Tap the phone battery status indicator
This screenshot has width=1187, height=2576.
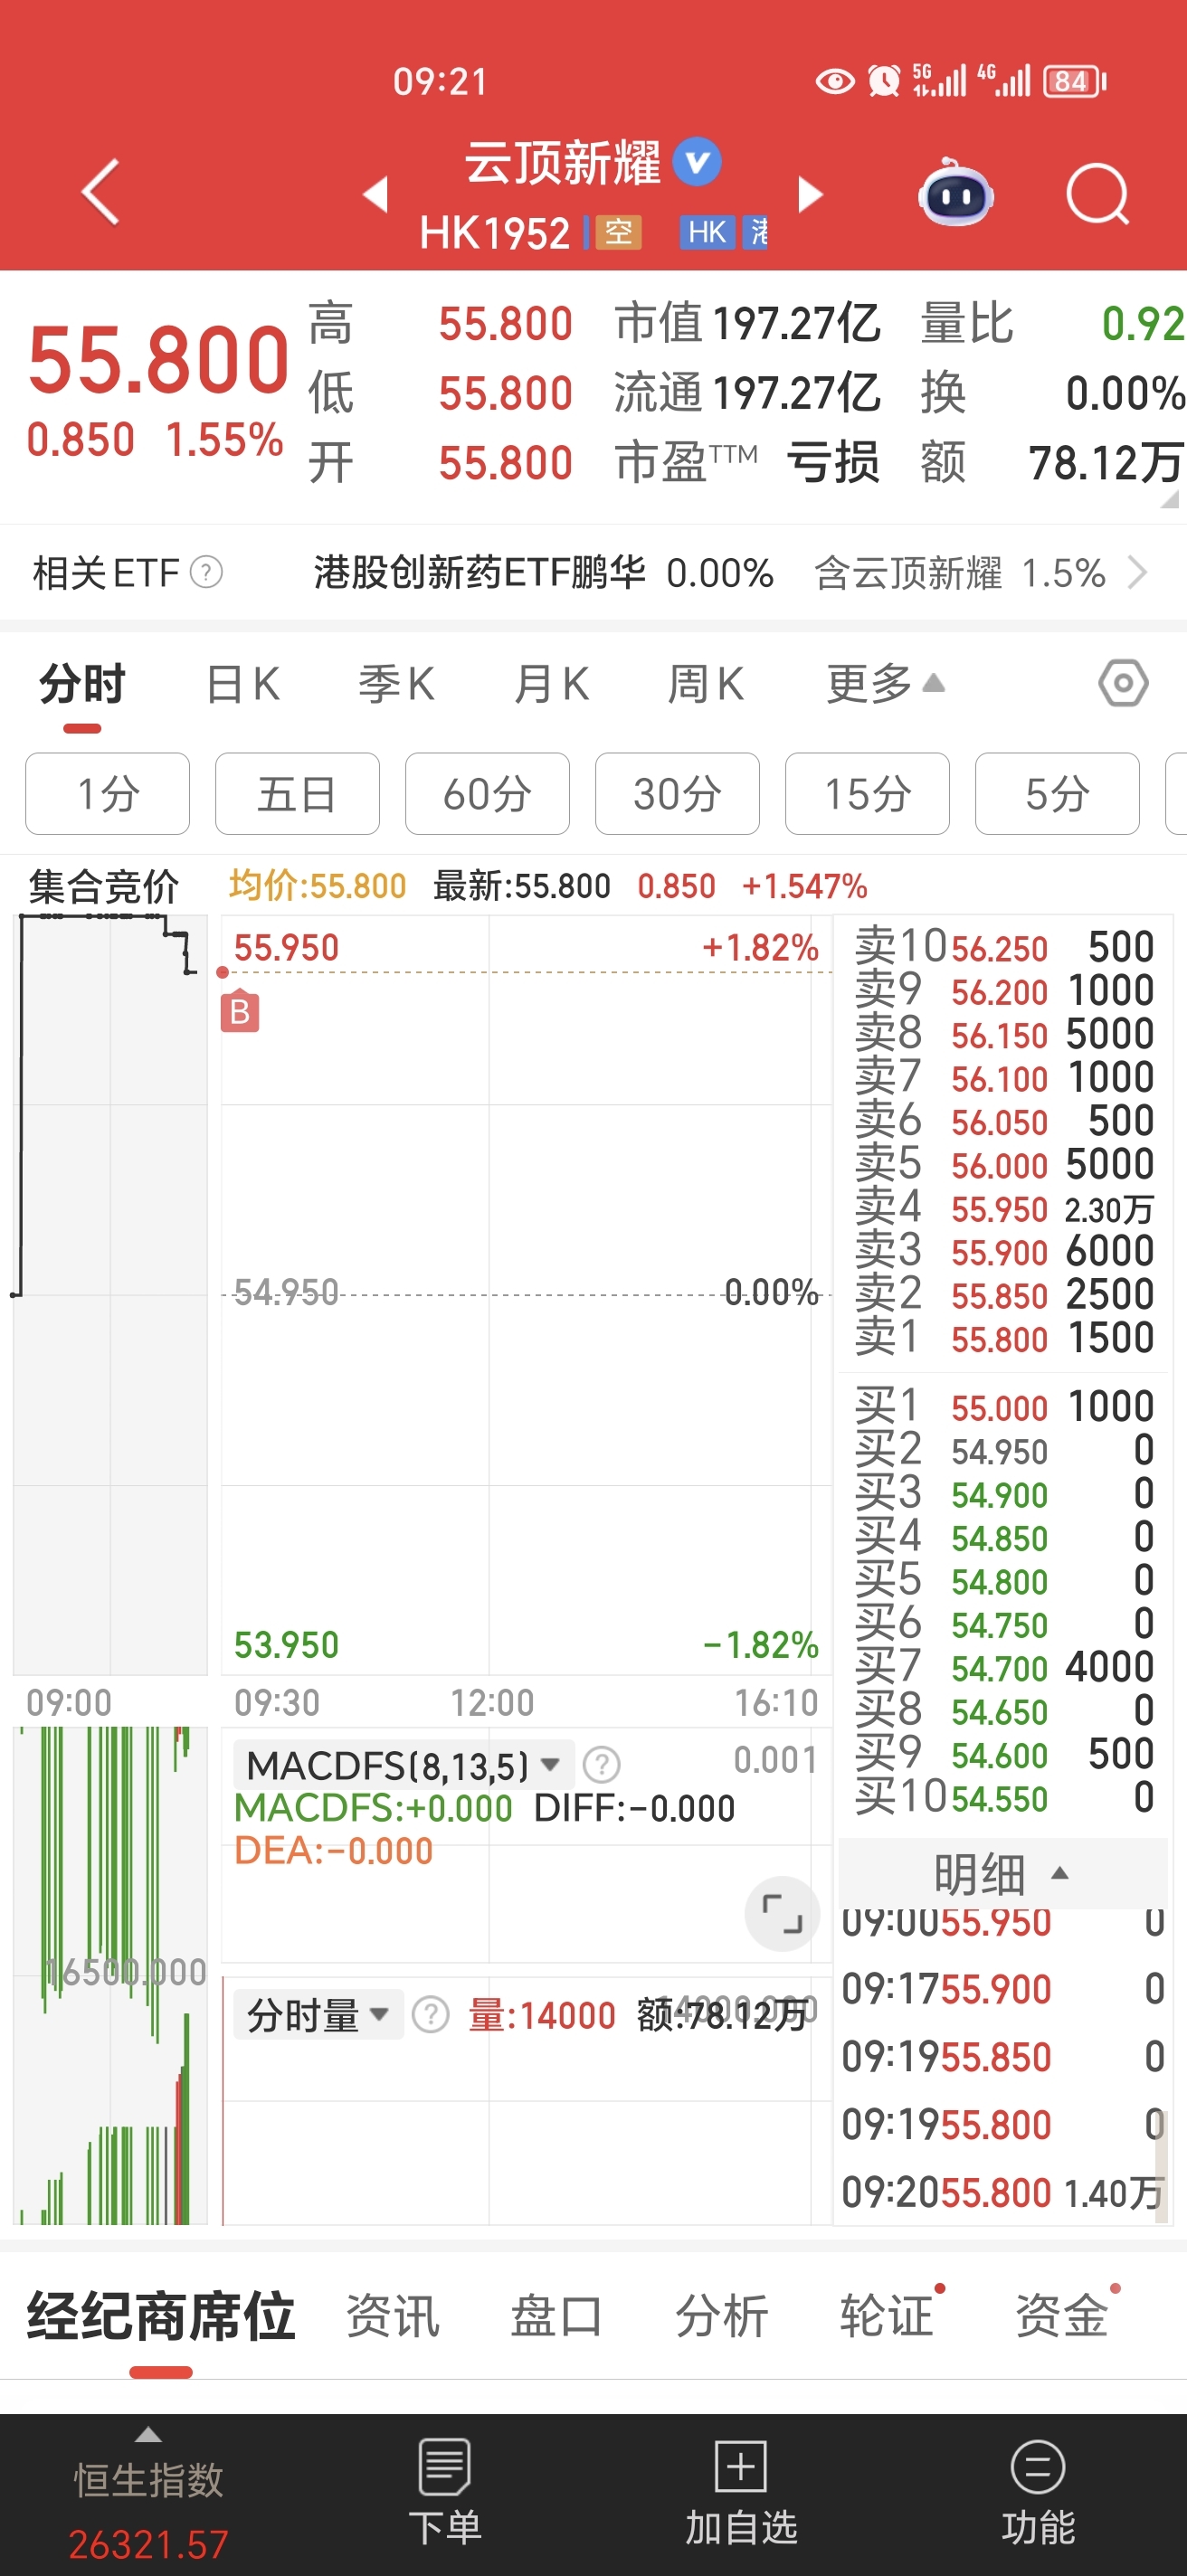(1074, 81)
